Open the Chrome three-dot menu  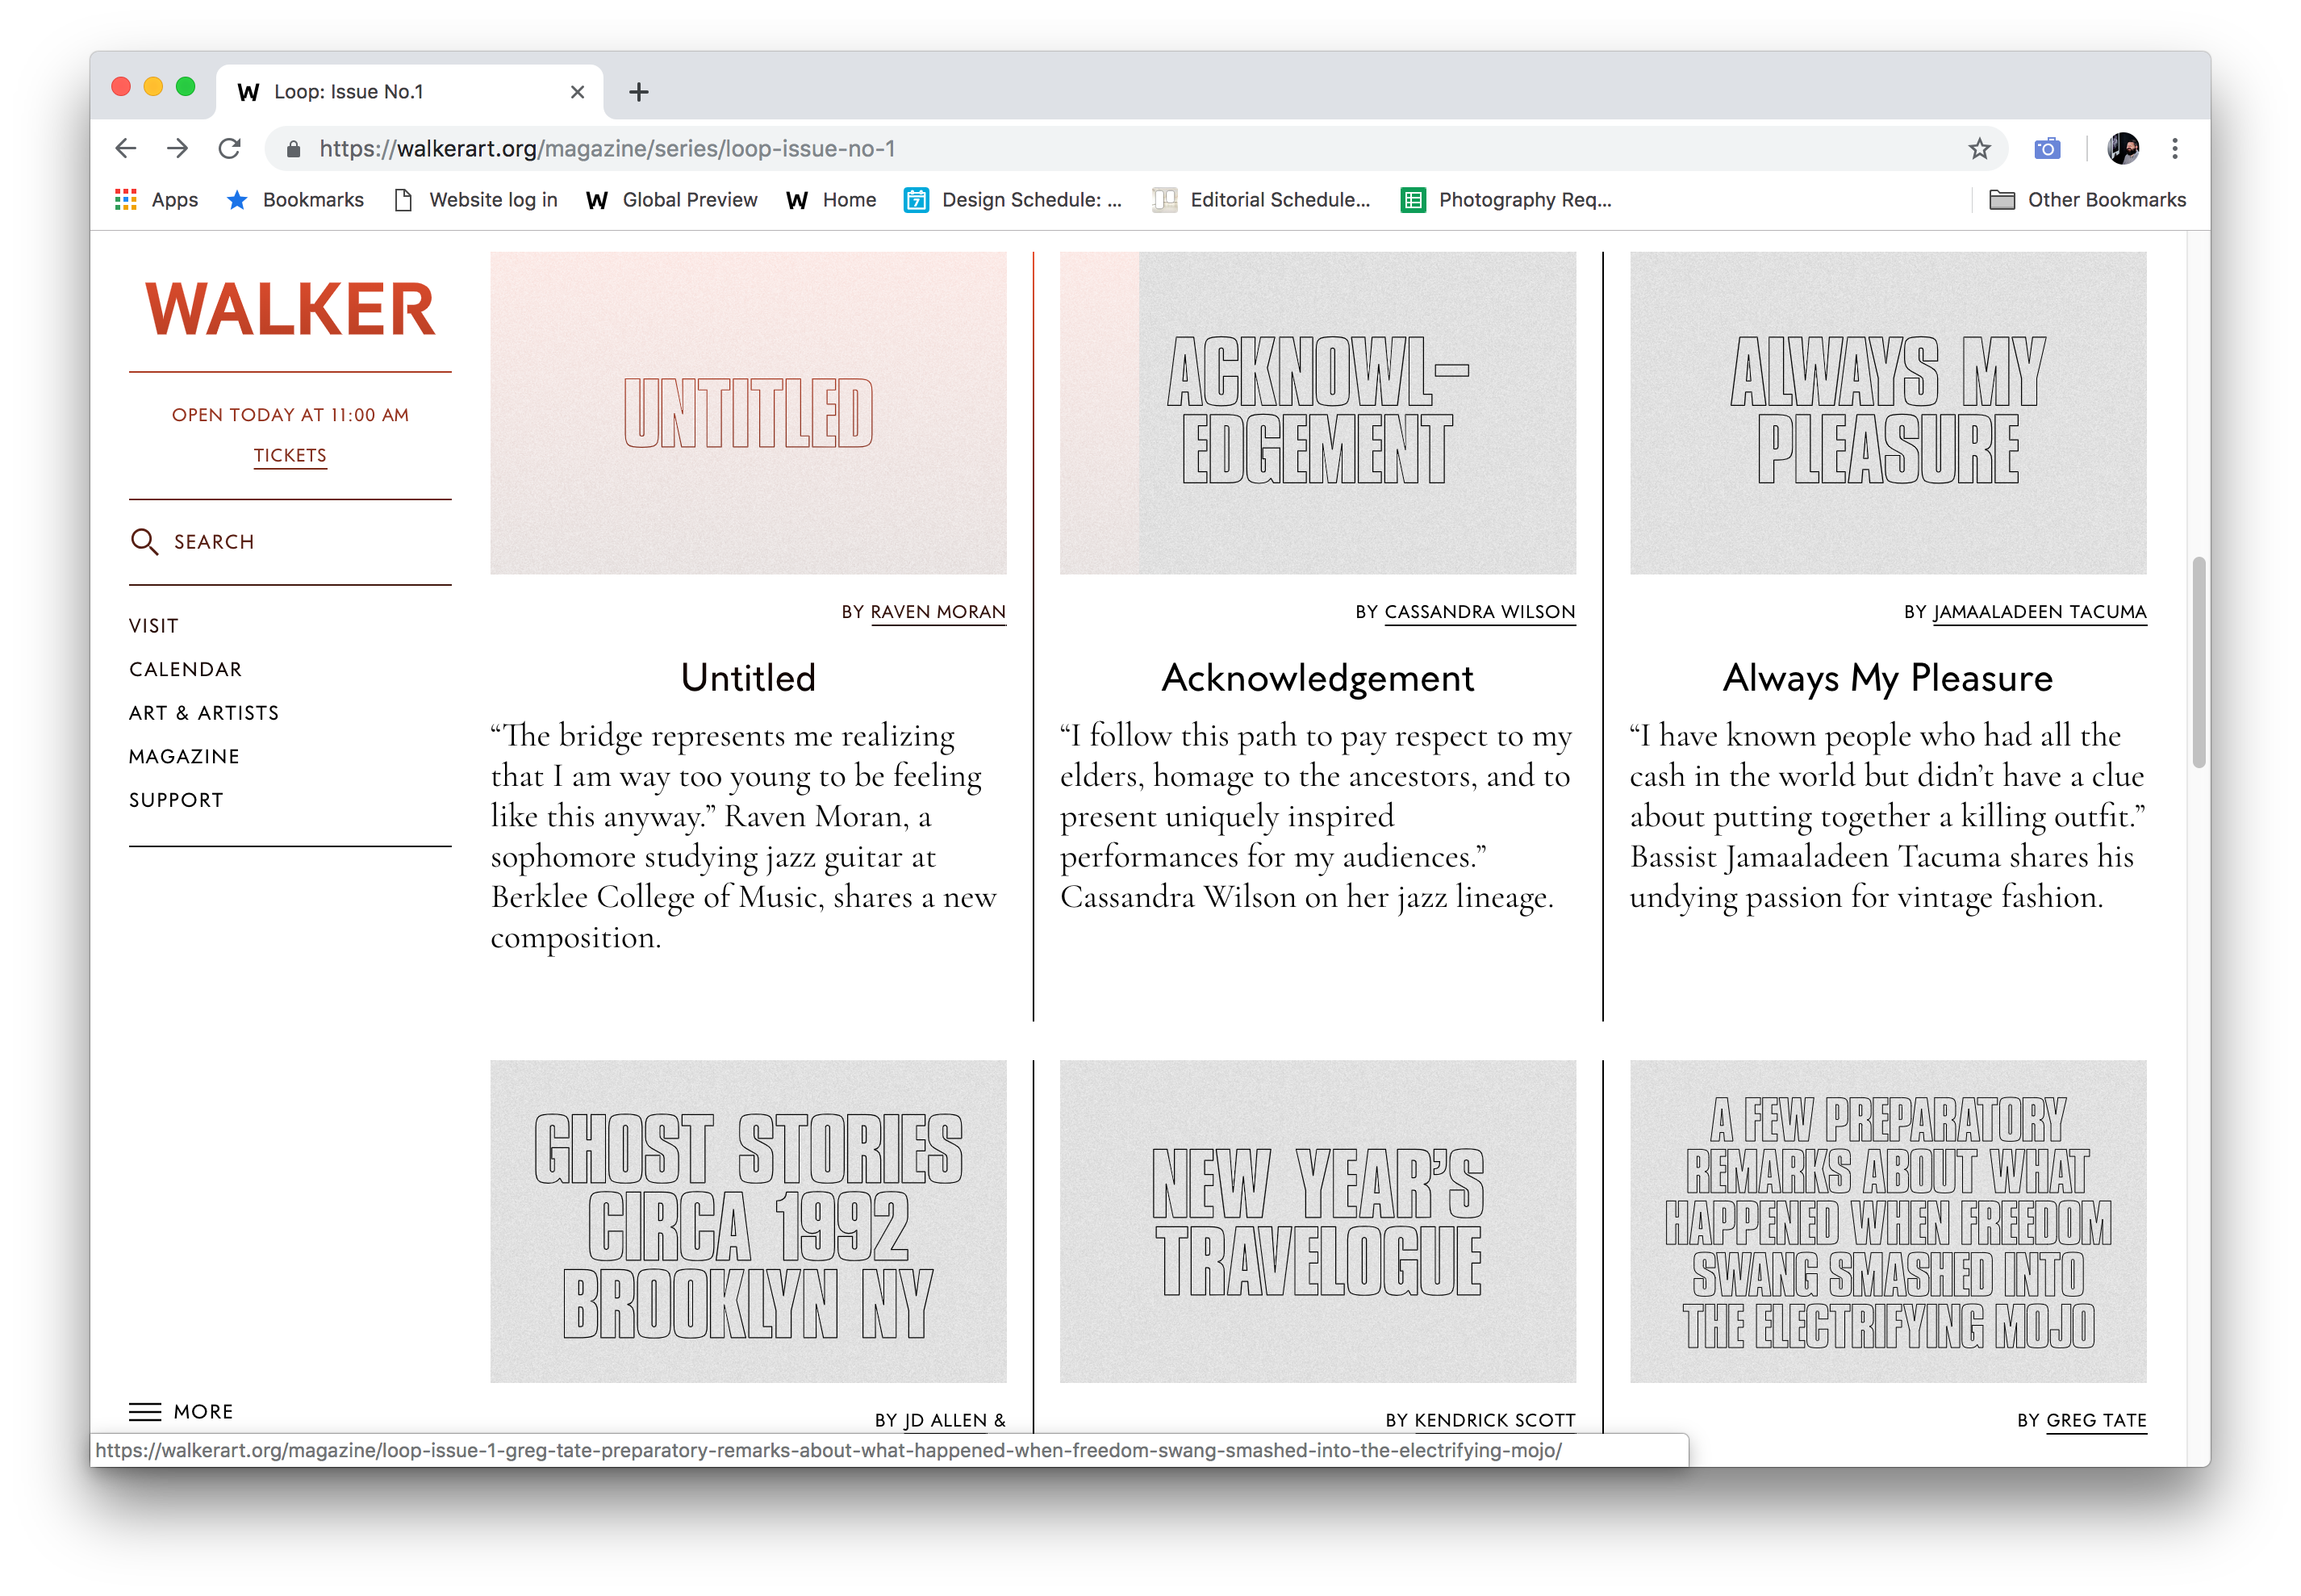pos(2174,149)
